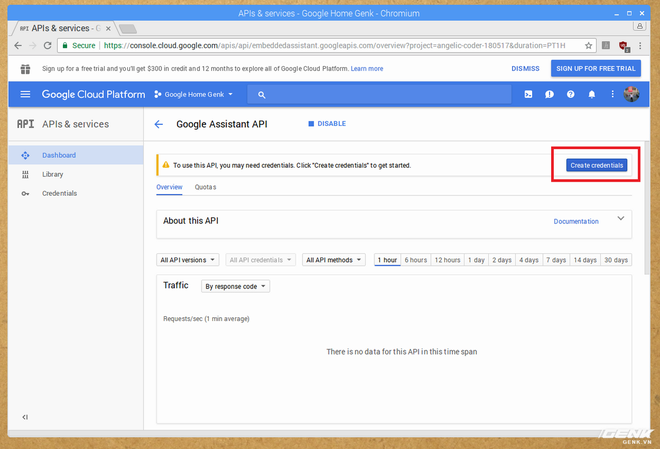The width and height of the screenshot is (660, 449).
Task: Activate Cloud Shell icon
Action: (x=528, y=94)
